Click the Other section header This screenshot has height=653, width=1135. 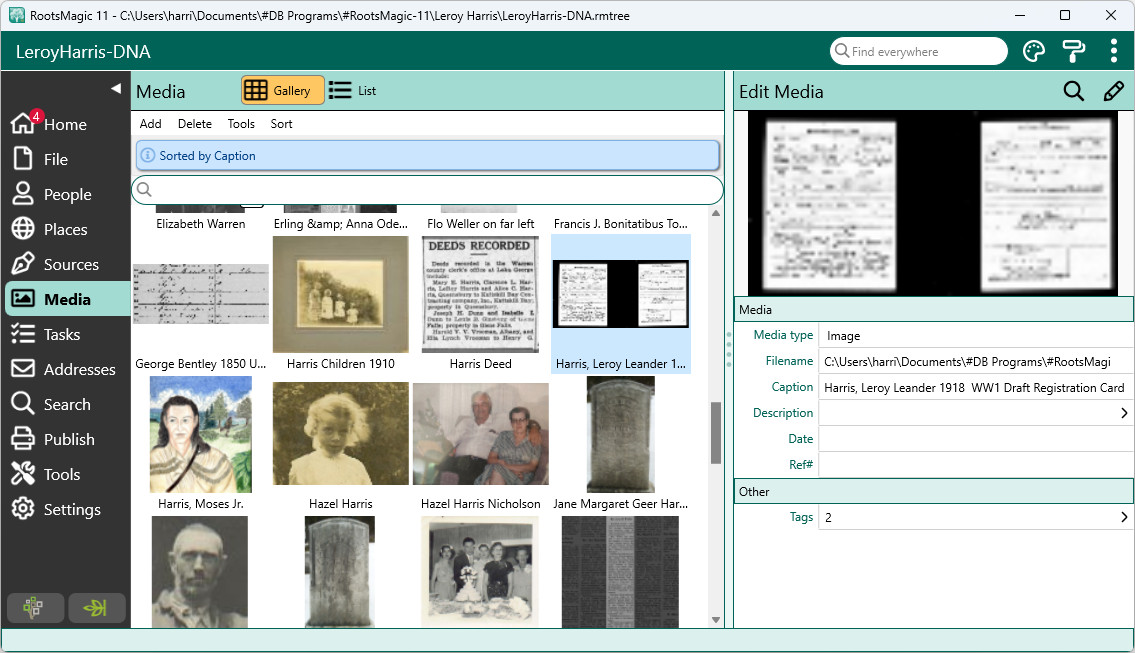934,492
